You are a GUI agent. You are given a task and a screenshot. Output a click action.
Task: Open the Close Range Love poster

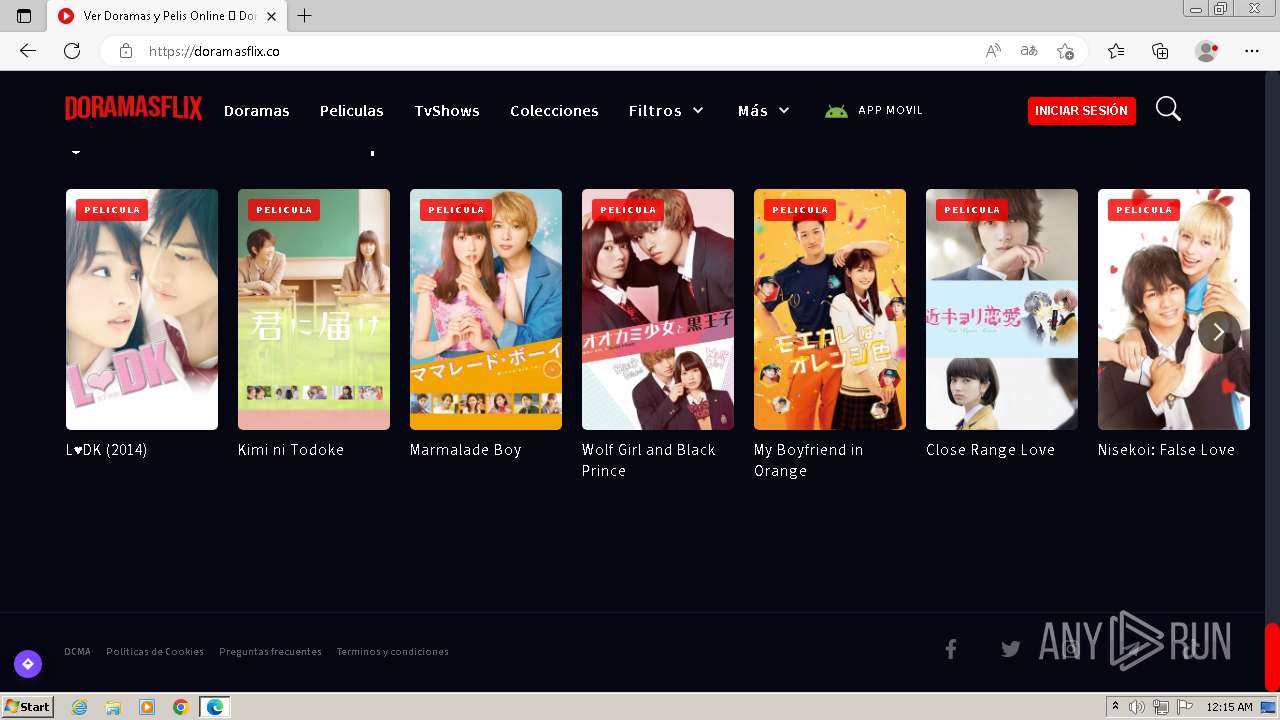(x=1002, y=309)
